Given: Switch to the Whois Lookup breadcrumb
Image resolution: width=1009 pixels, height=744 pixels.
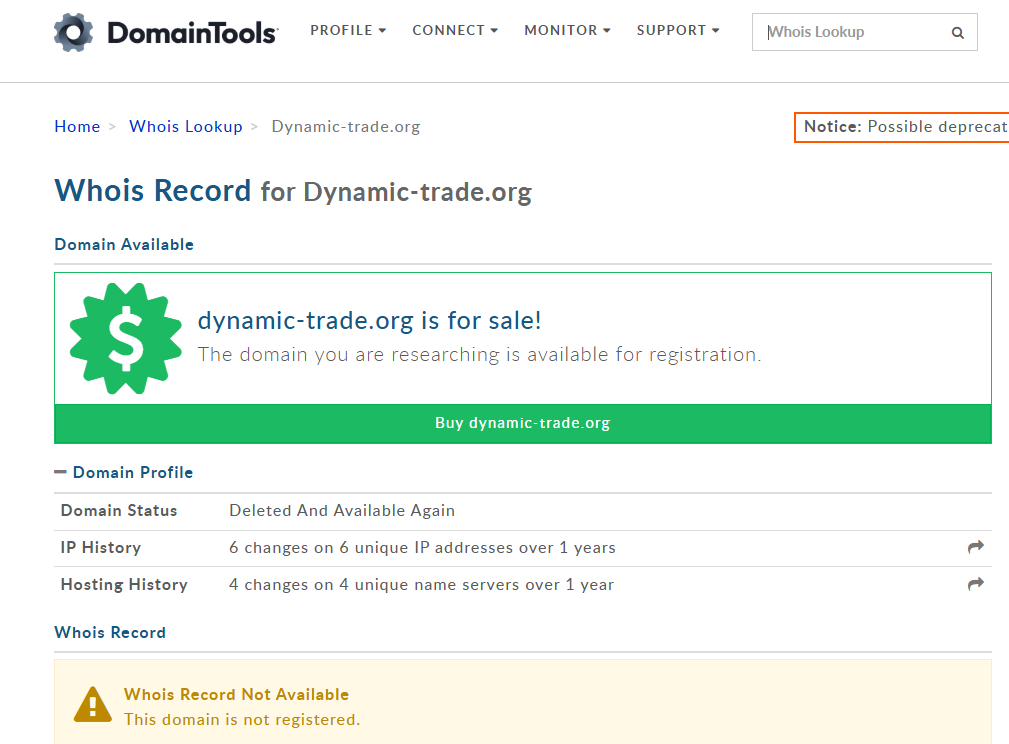Looking at the screenshot, I should (185, 126).
